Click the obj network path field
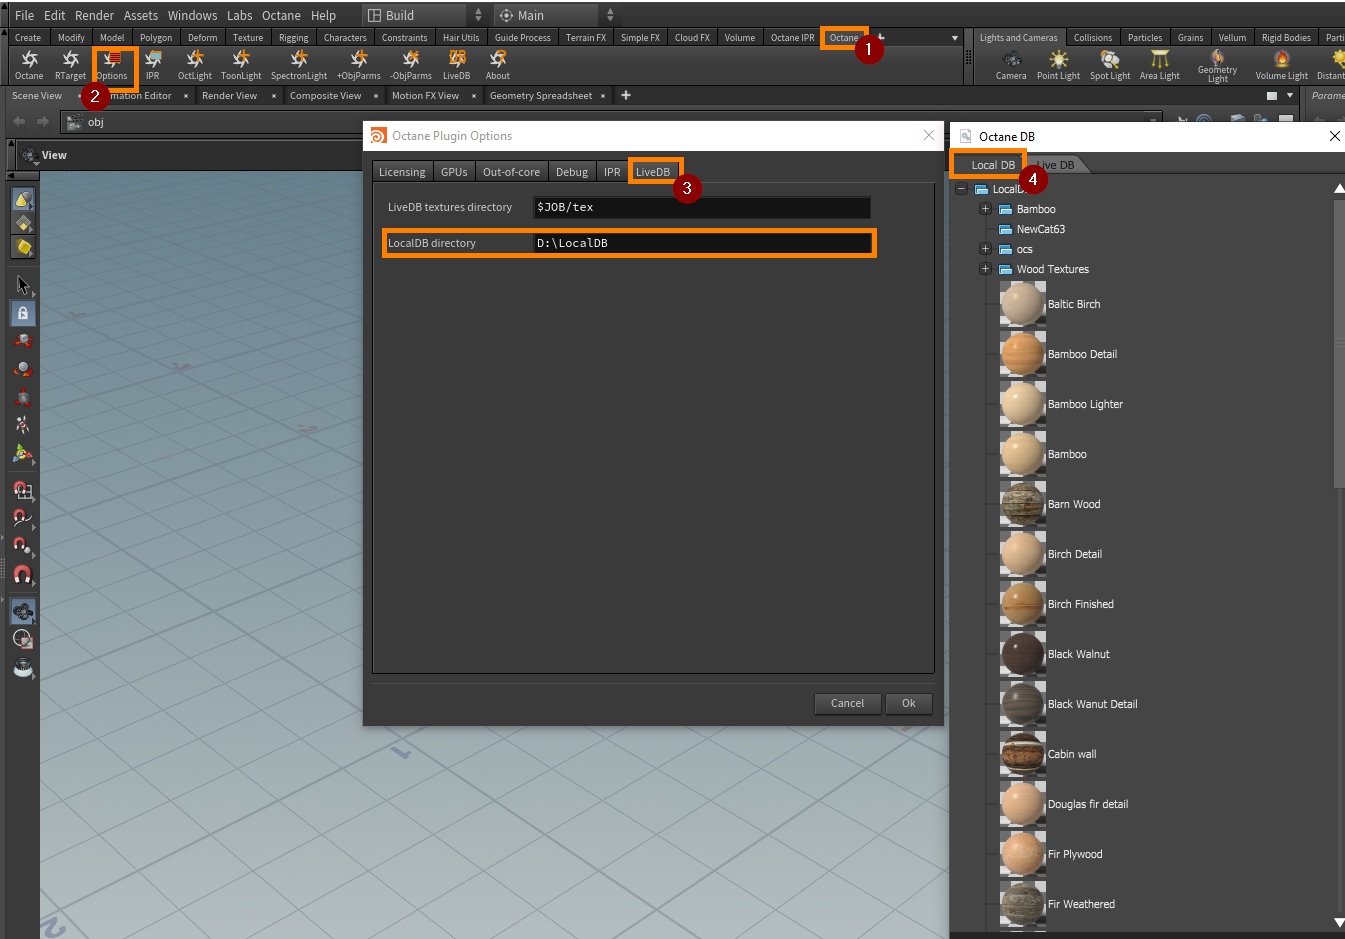Viewport: 1345px width, 939px height. 610,122
